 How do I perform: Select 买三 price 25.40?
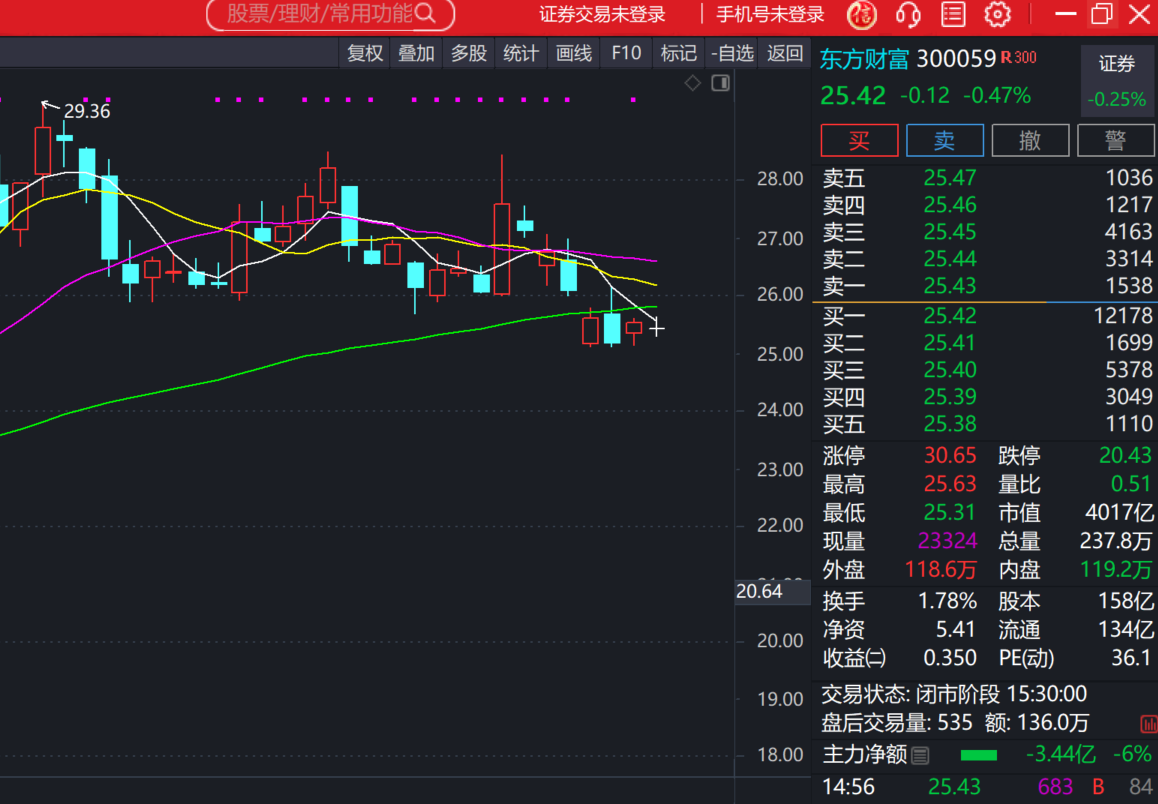click(950, 370)
